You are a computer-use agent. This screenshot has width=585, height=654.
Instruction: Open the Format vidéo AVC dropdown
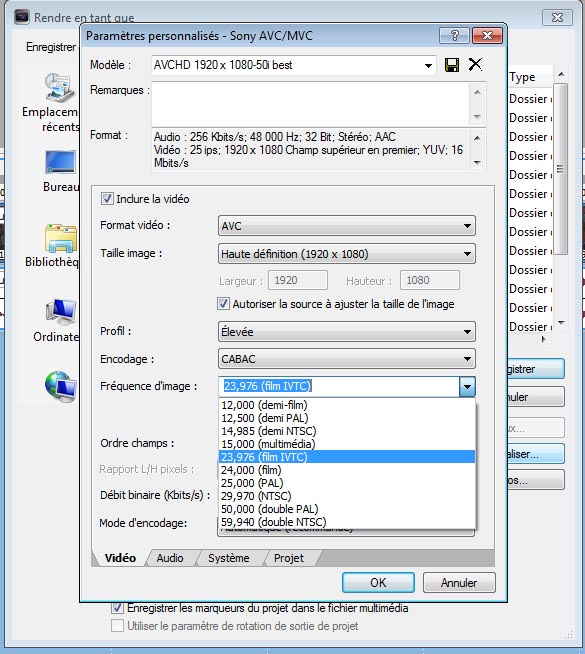click(x=346, y=226)
